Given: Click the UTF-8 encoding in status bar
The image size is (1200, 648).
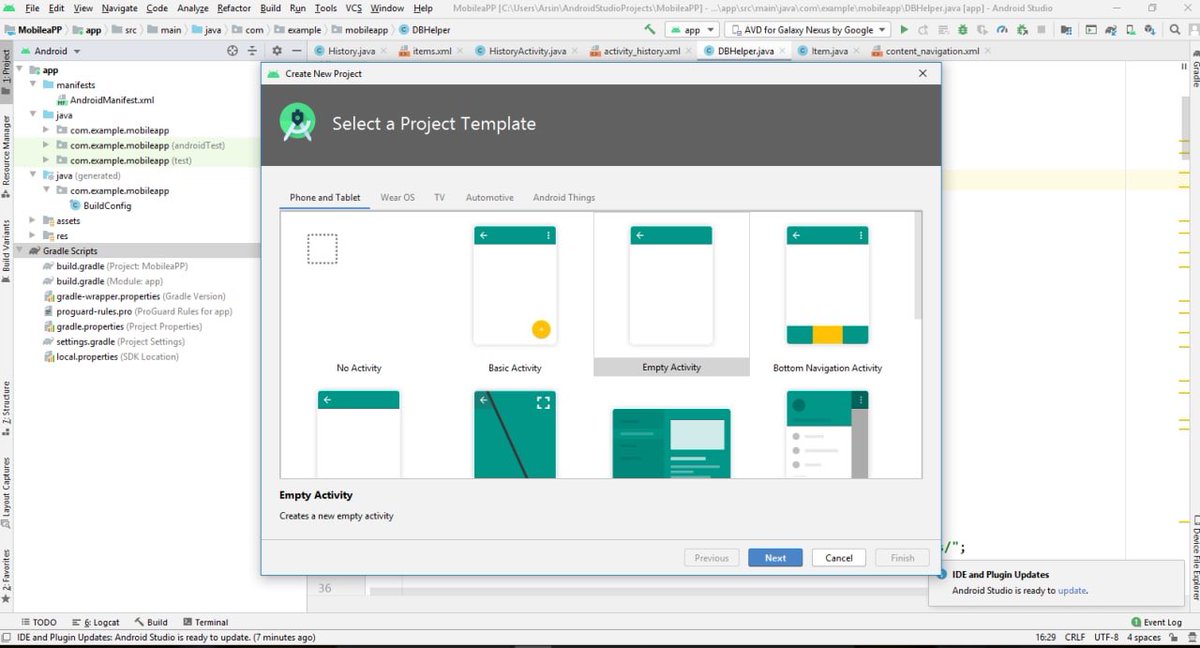Looking at the screenshot, I should click(1106, 637).
